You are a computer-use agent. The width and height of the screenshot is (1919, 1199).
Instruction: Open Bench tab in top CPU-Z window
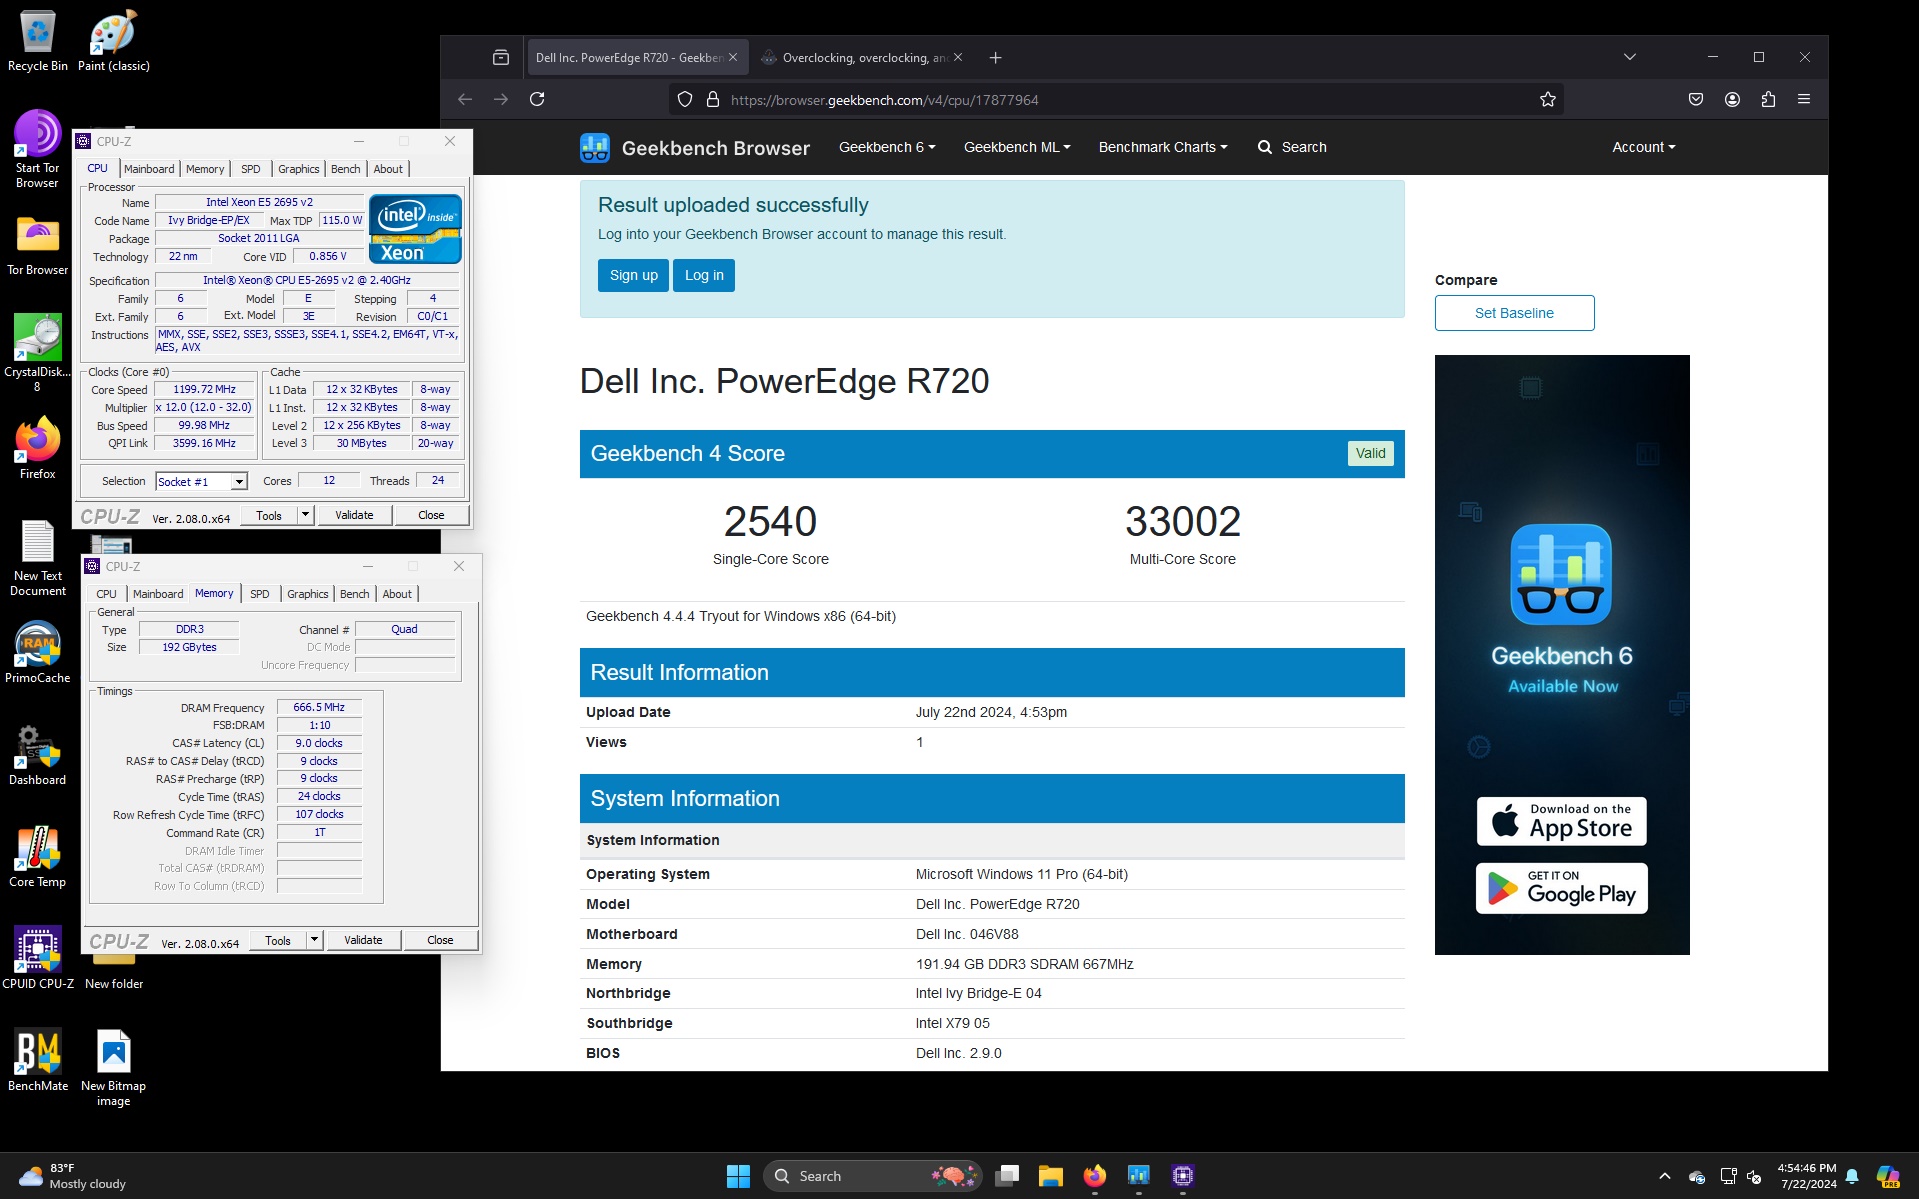coord(346,169)
